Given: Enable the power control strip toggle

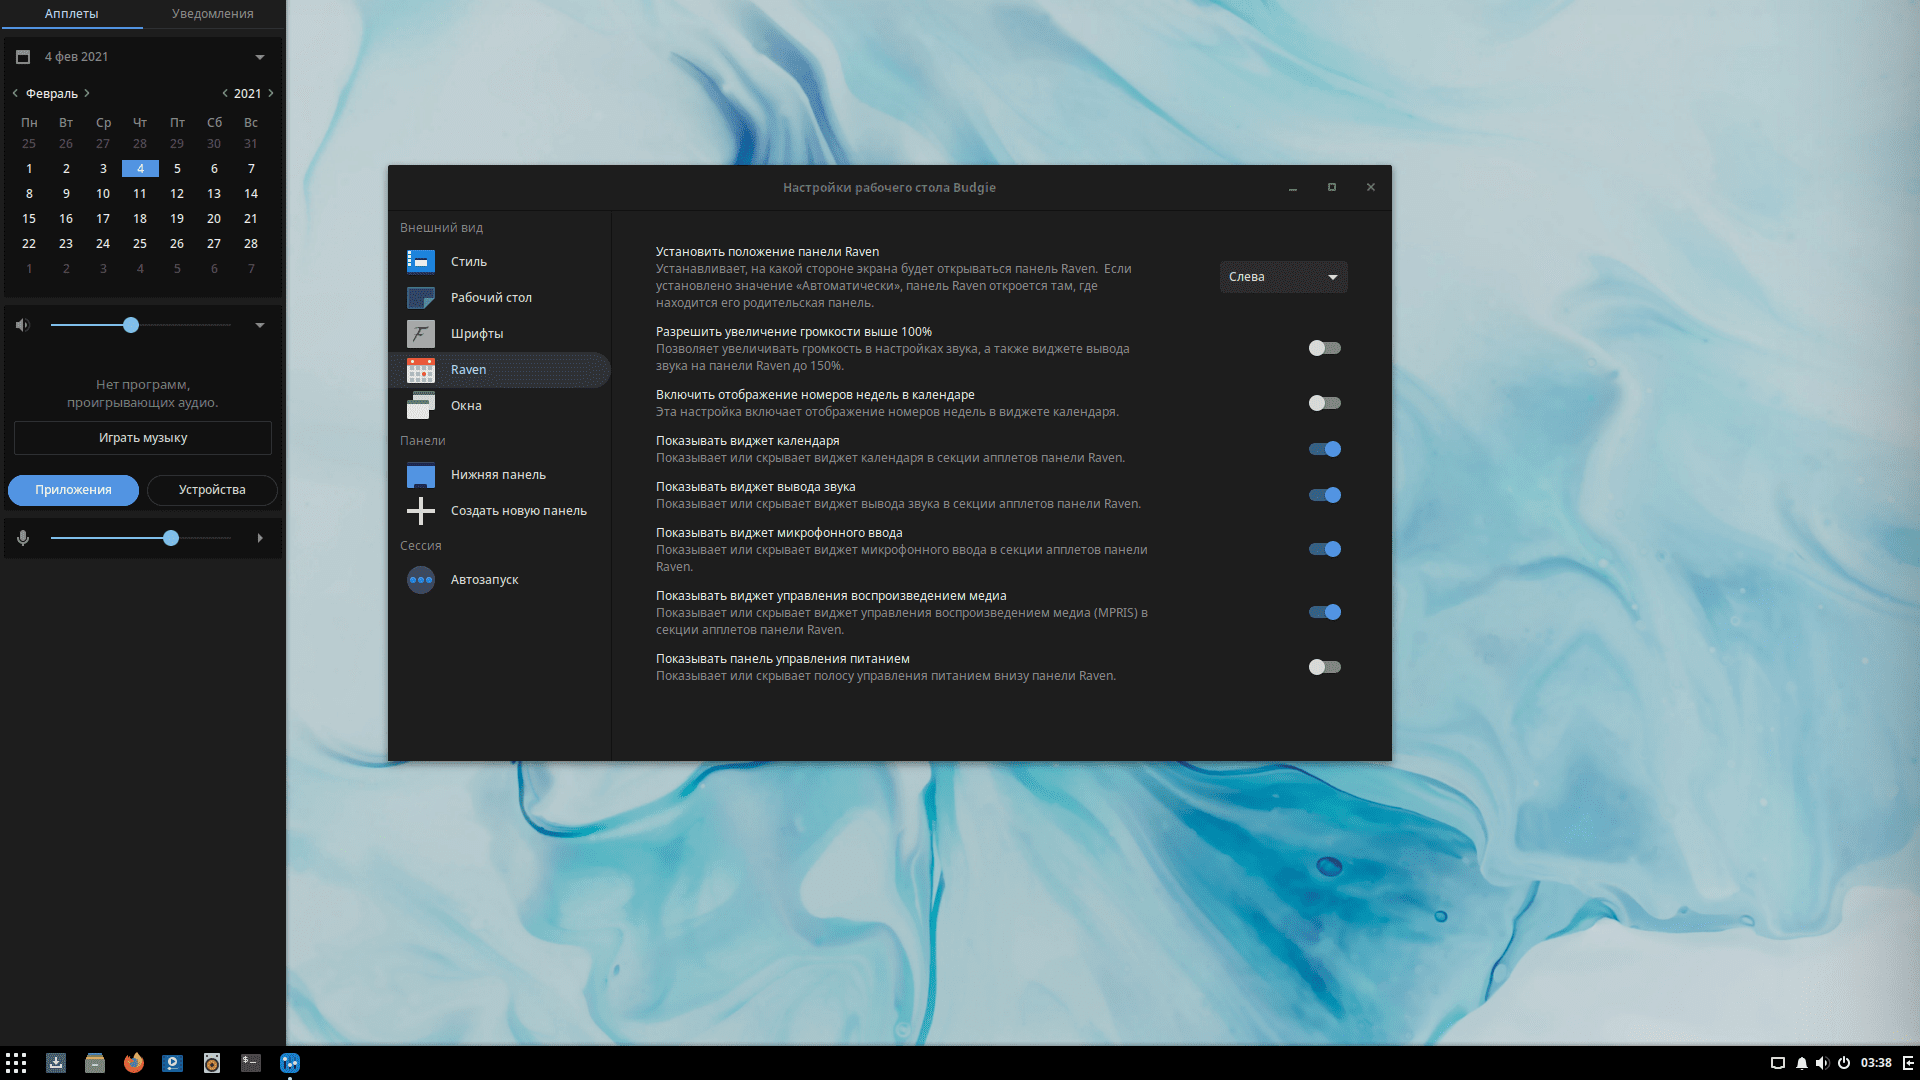Looking at the screenshot, I should click(x=1324, y=667).
